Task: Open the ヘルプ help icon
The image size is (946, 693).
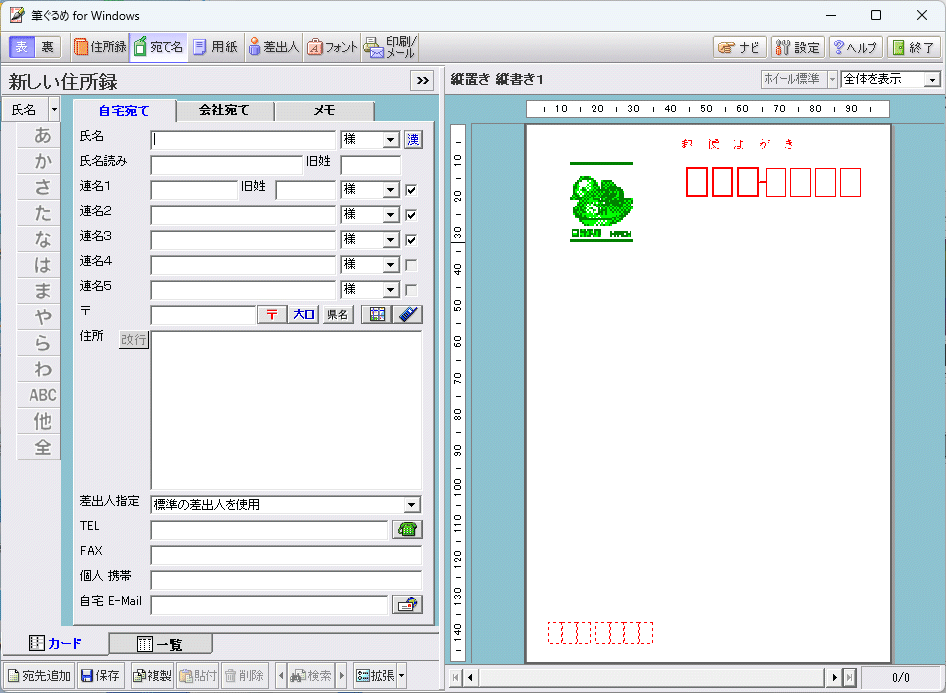Action: point(856,48)
